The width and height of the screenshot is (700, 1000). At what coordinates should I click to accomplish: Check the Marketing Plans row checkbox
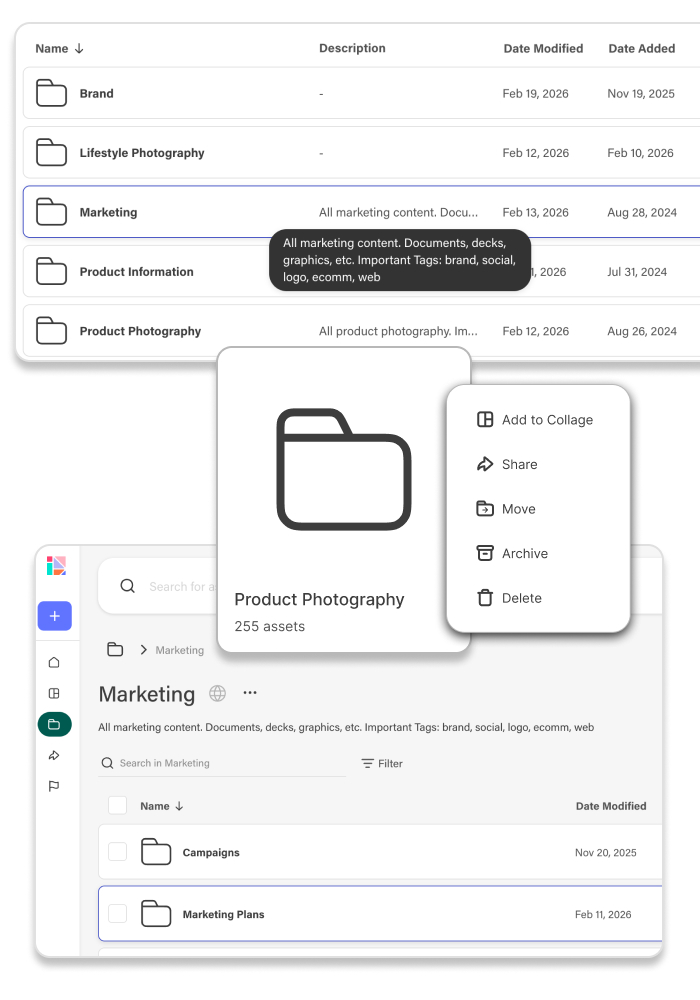(117, 913)
